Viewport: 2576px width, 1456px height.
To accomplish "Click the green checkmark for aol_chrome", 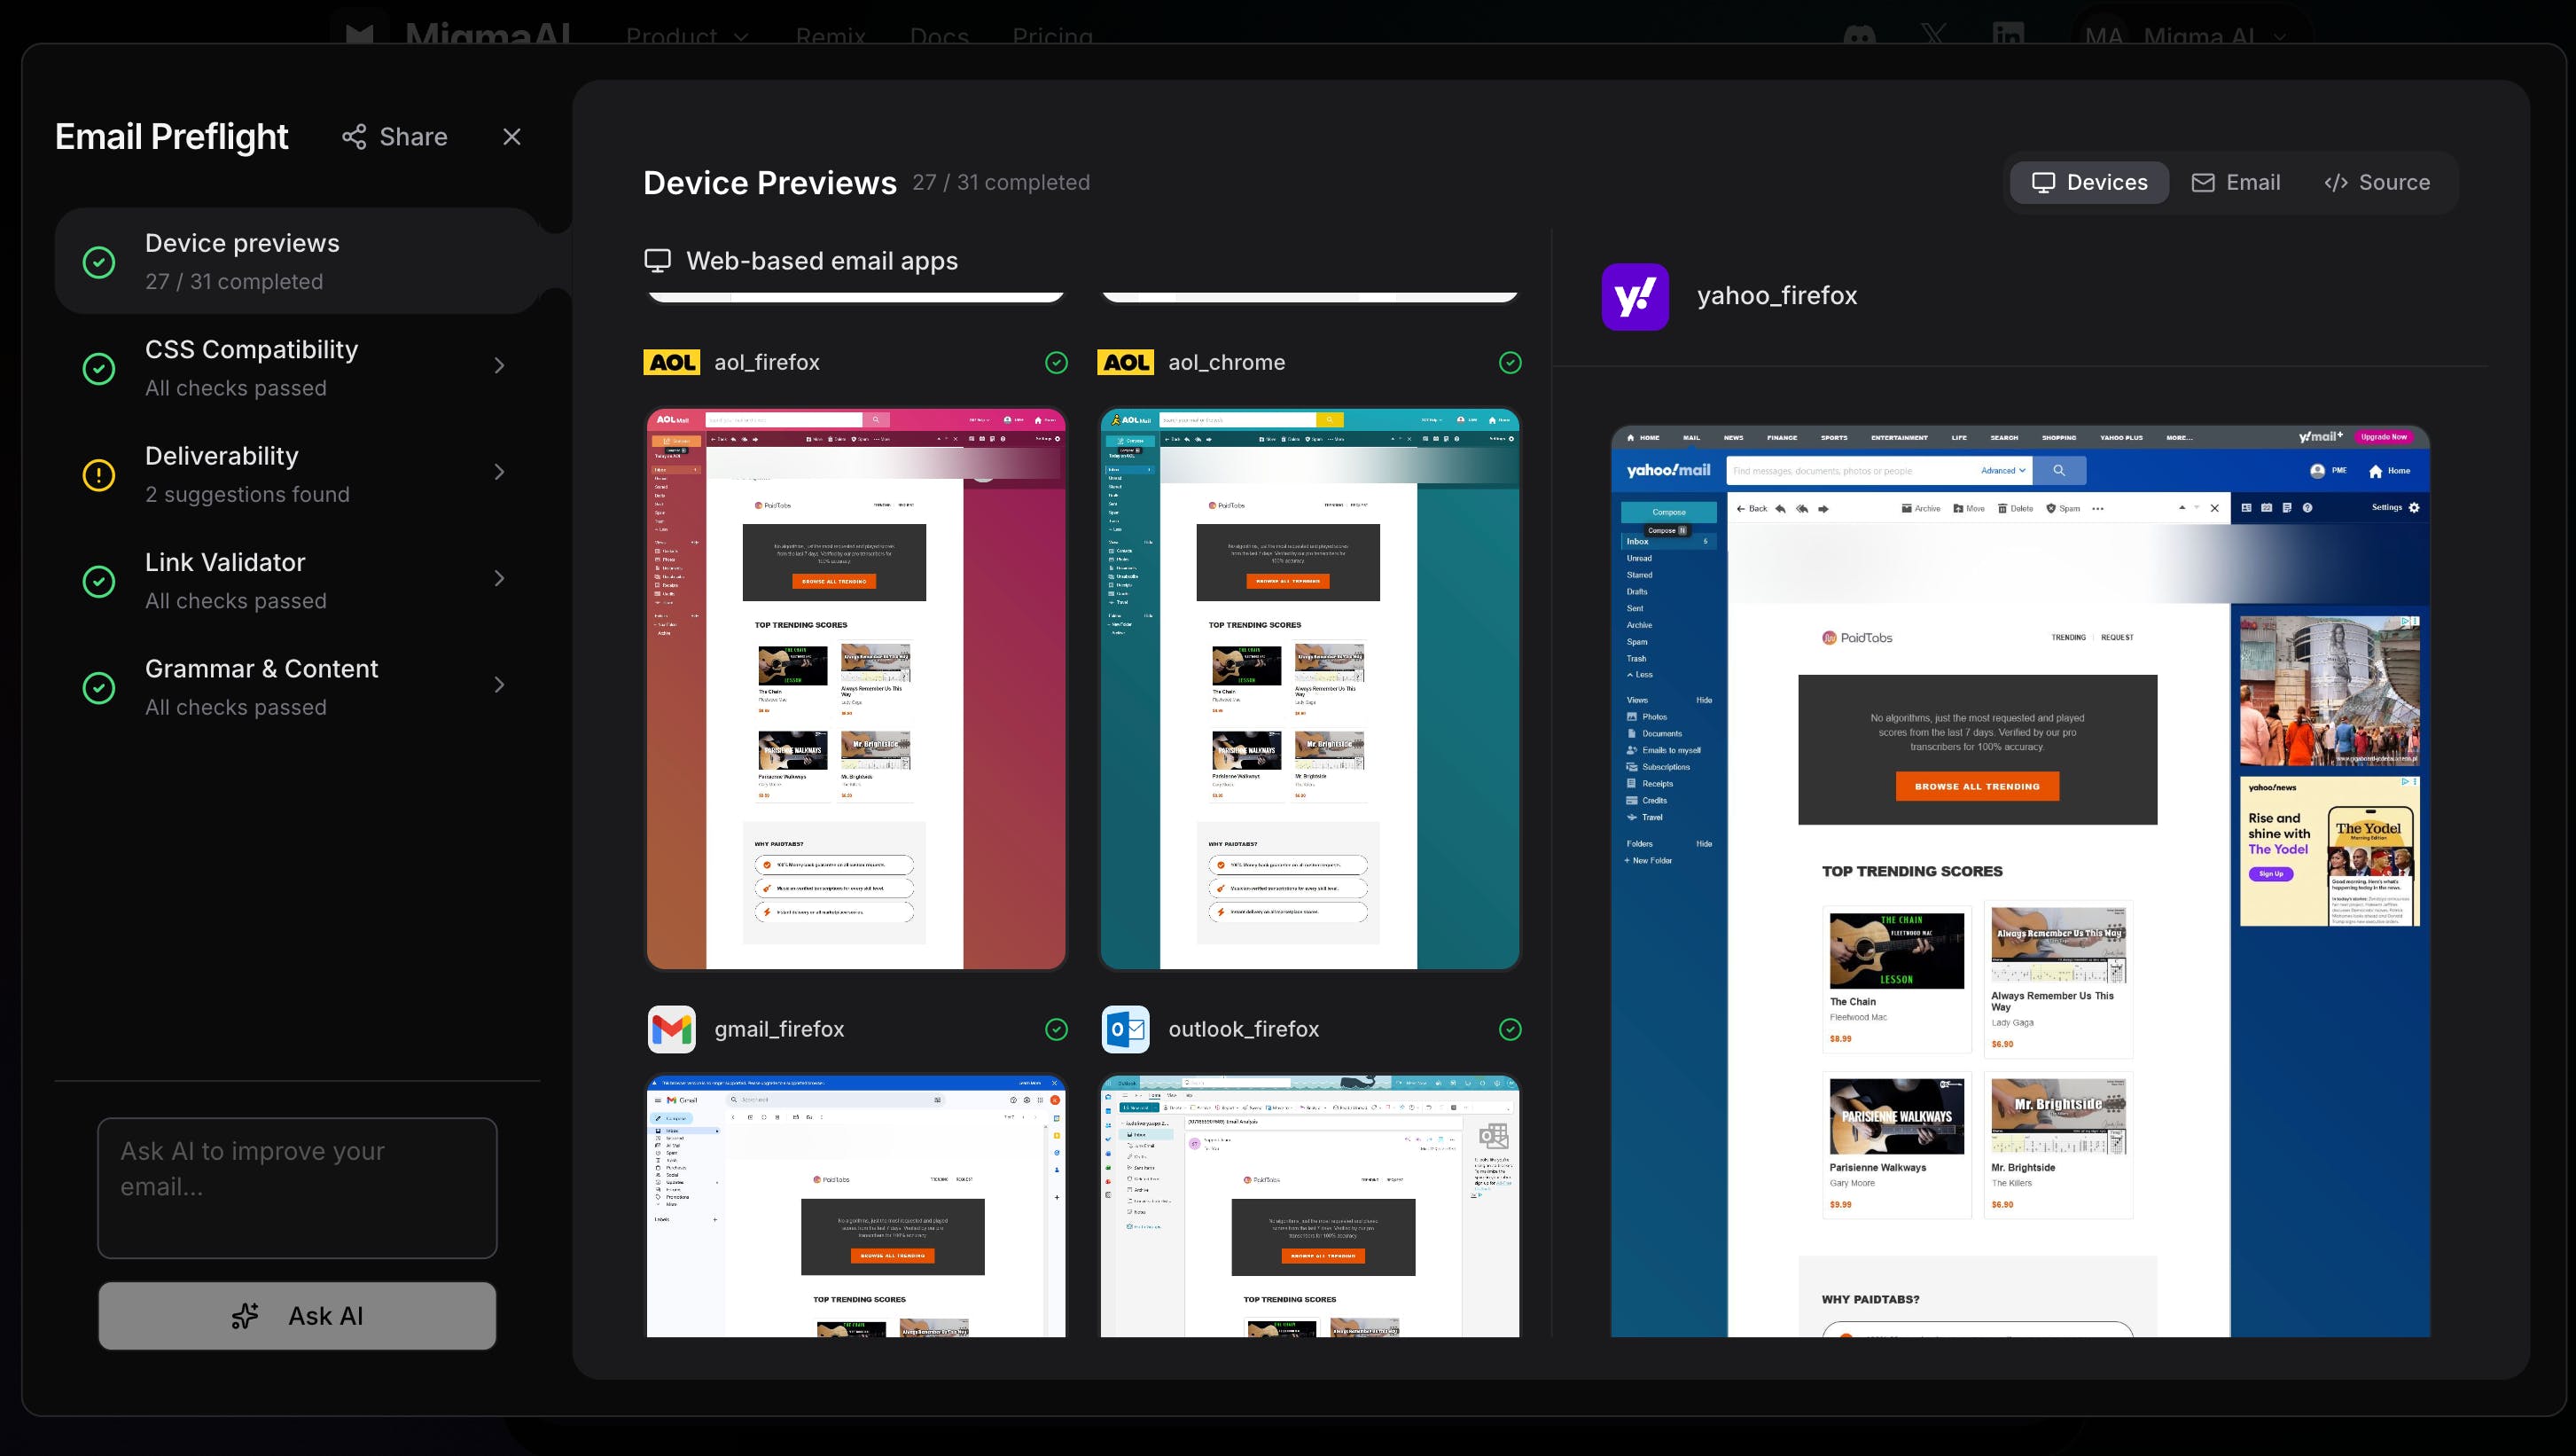I will click(1510, 363).
